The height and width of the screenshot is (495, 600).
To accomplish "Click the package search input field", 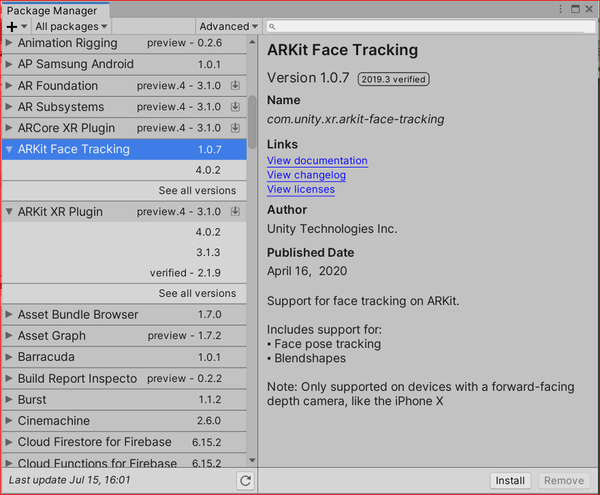I will pyautogui.click(x=431, y=26).
